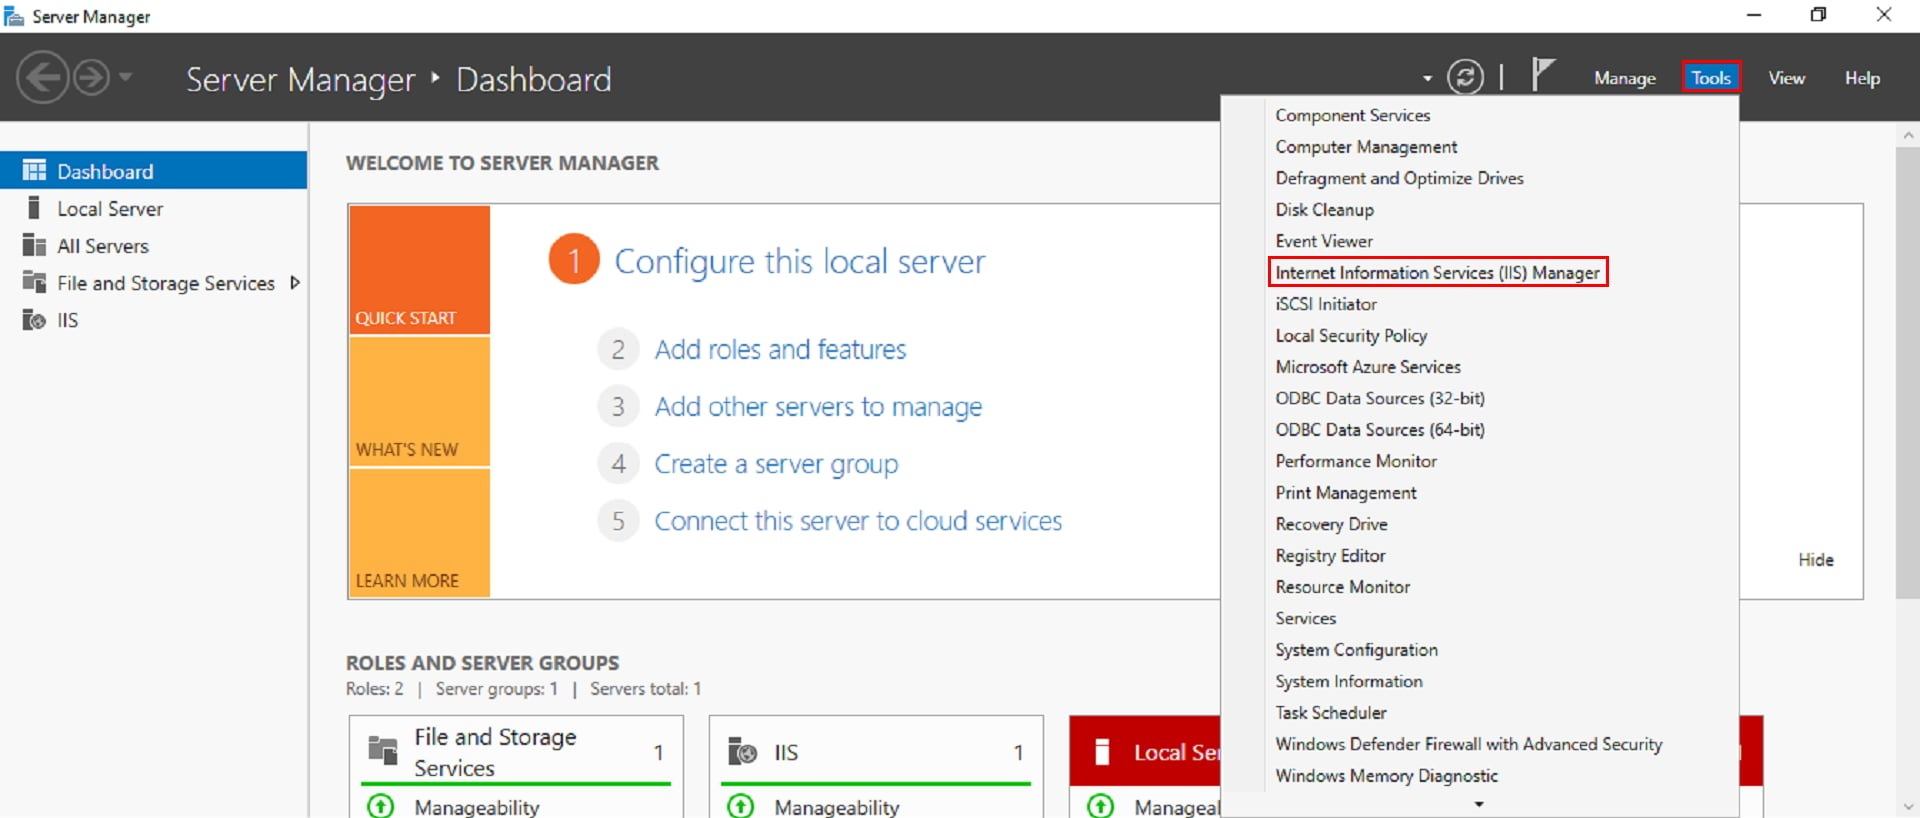Click Configure this local server link
The height and width of the screenshot is (818, 1920).
coord(799,261)
